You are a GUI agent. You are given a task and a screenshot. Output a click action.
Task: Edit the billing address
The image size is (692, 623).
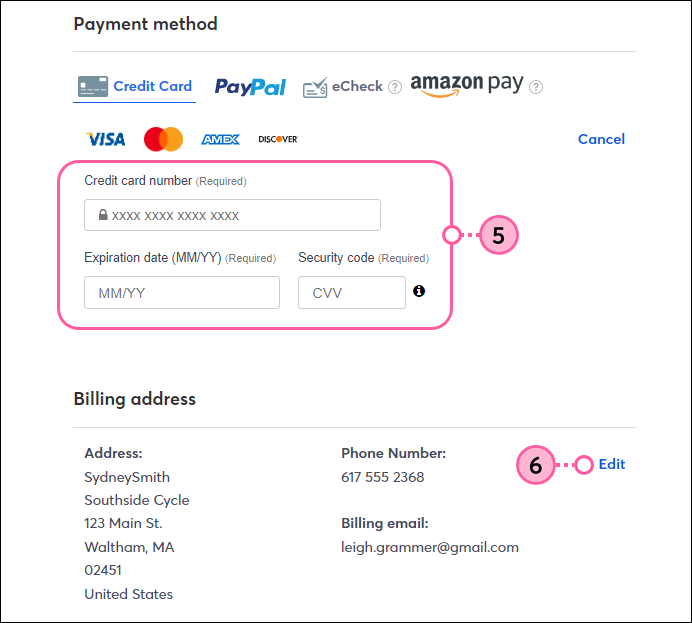[612, 464]
